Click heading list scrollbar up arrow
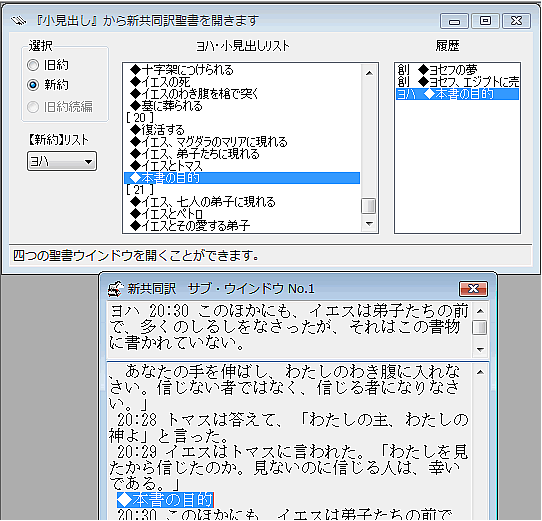The width and height of the screenshot is (542, 521). click(369, 73)
